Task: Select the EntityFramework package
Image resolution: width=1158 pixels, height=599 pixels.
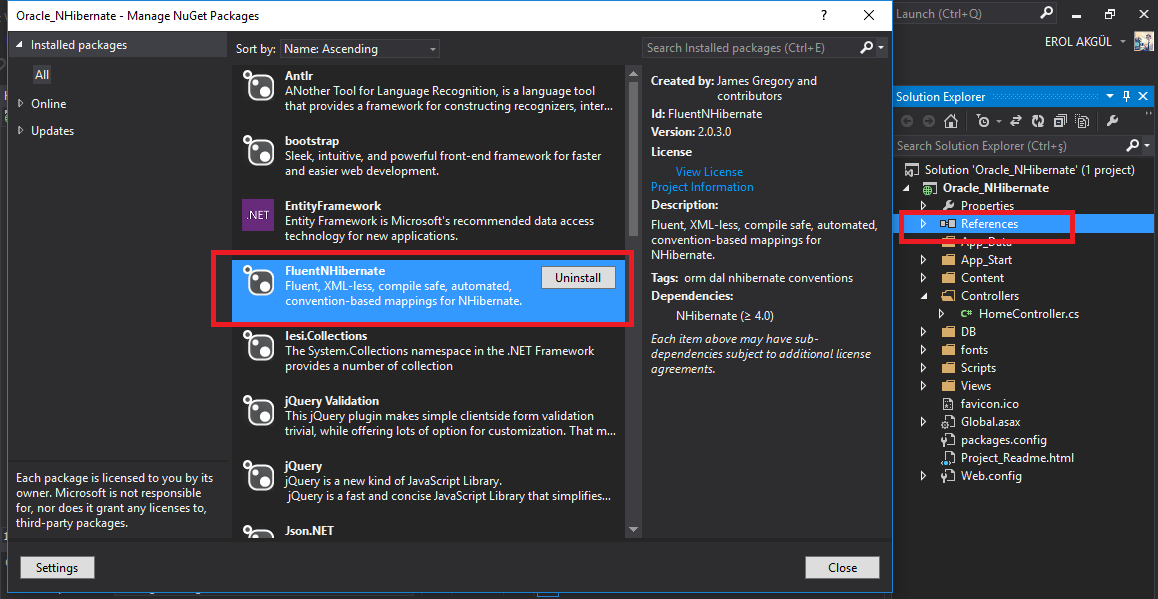Action: (430, 221)
